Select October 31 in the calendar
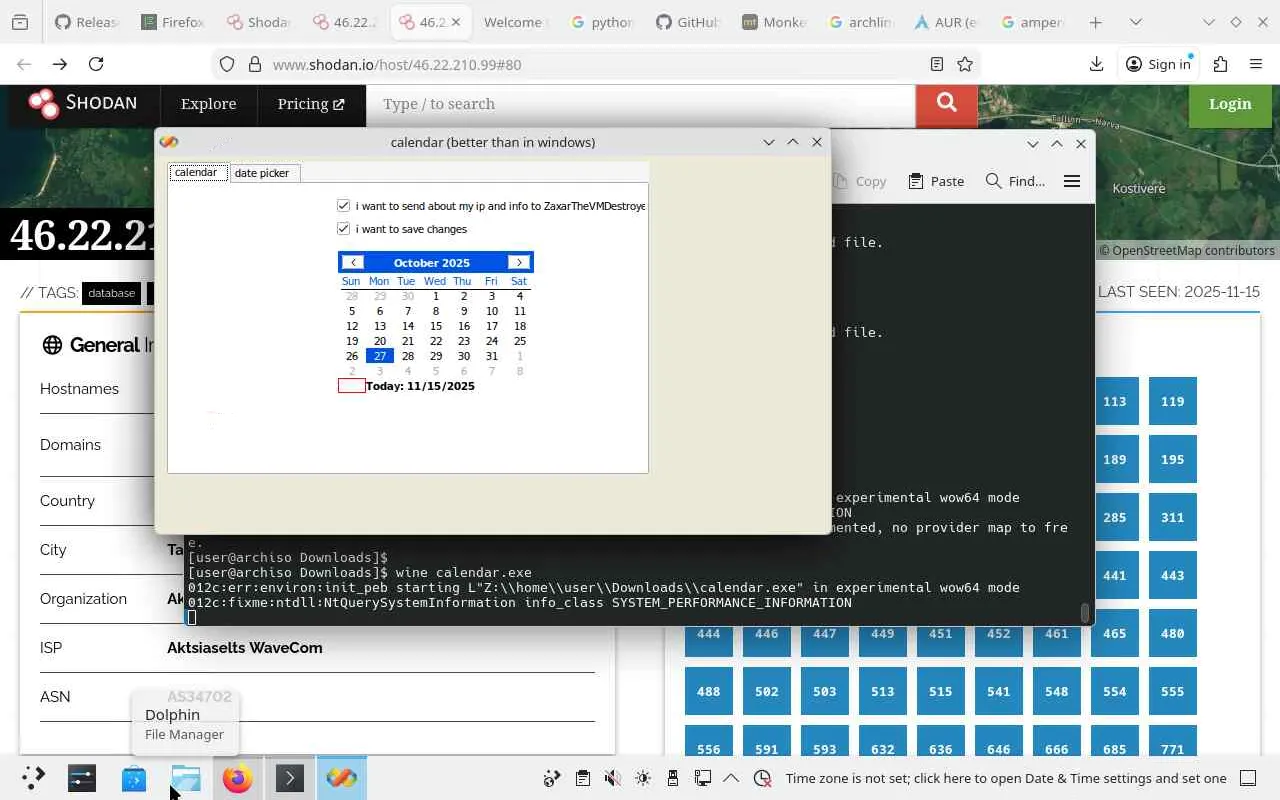Image resolution: width=1280 pixels, height=800 pixels. click(491, 356)
